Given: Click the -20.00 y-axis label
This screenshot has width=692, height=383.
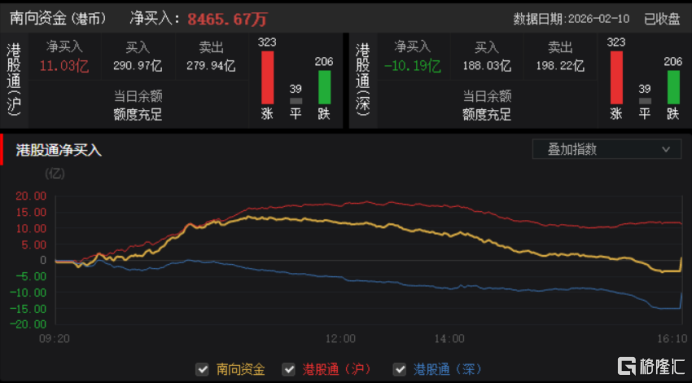Looking at the screenshot, I should click(x=27, y=324).
